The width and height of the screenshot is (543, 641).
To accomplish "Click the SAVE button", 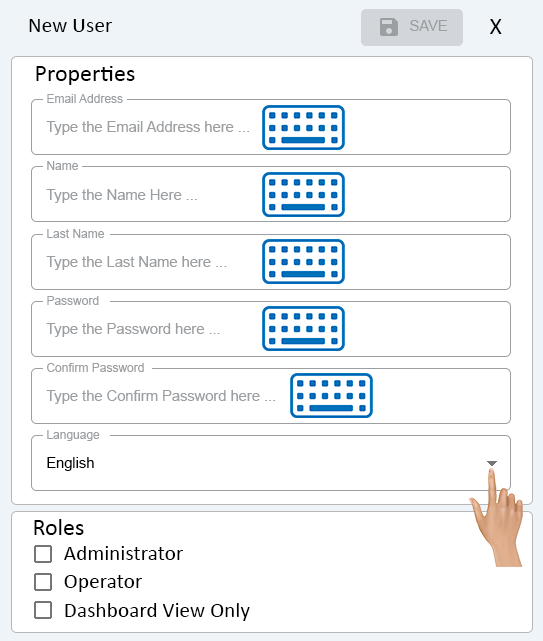I will pyautogui.click(x=412, y=27).
